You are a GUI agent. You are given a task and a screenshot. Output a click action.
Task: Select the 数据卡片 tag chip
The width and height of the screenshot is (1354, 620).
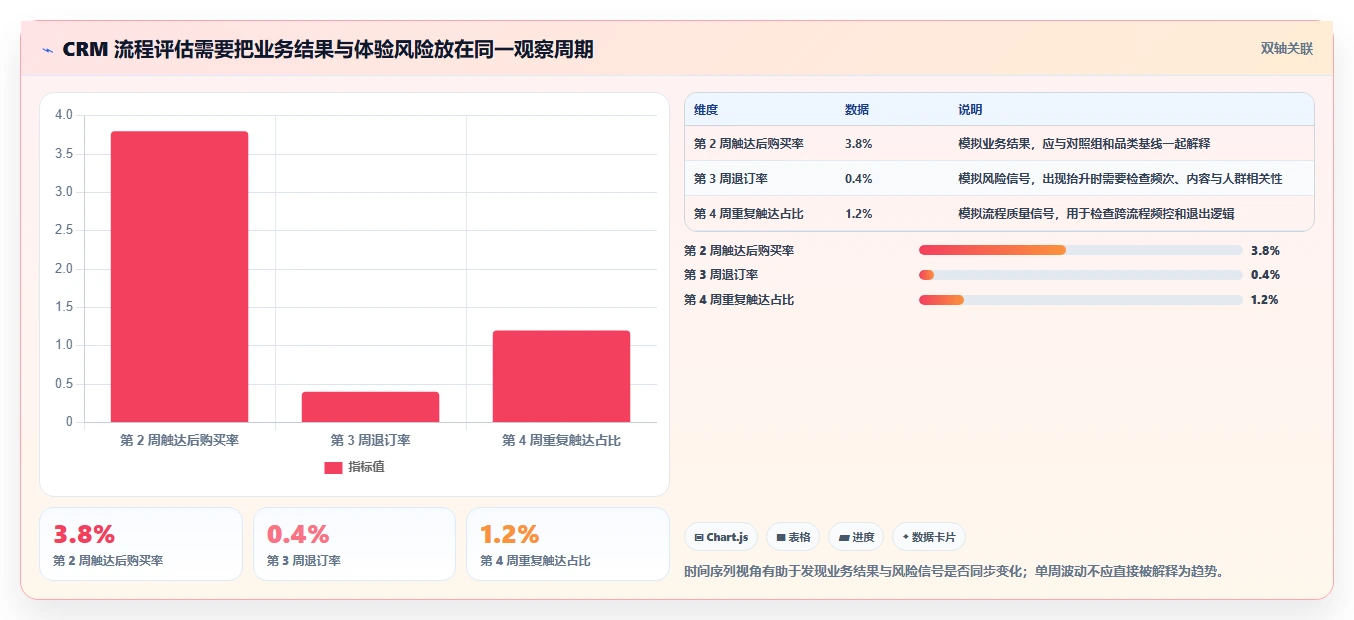tap(929, 537)
